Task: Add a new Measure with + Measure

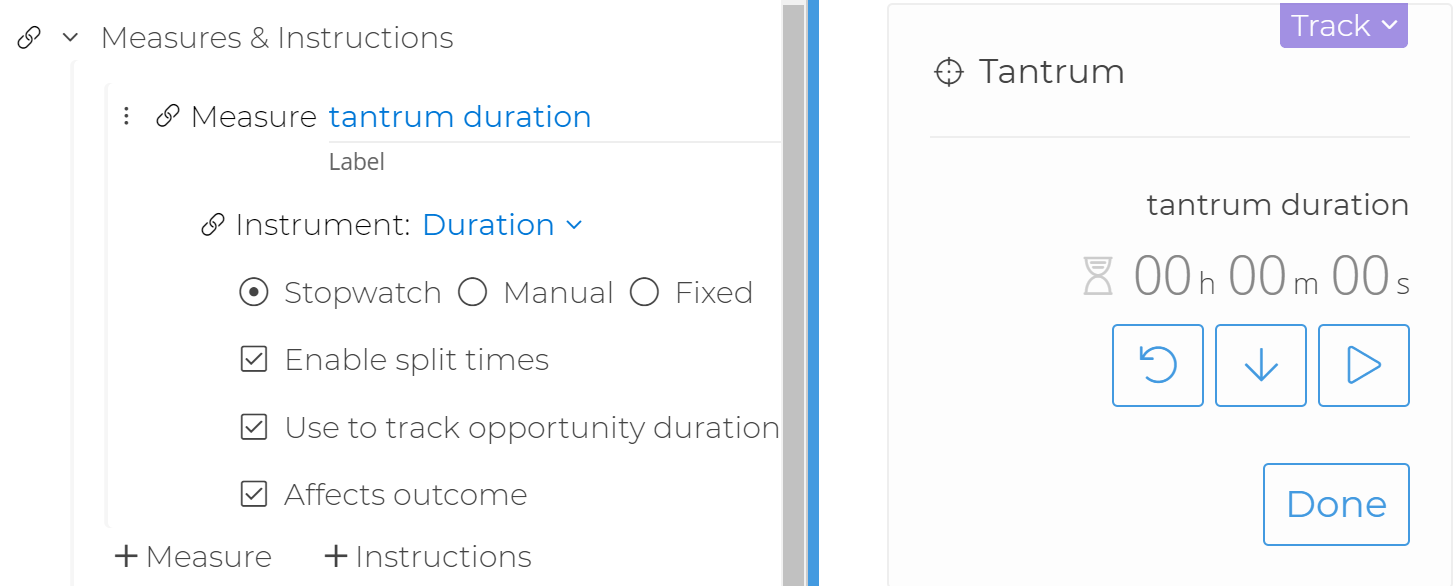Action: 192,556
